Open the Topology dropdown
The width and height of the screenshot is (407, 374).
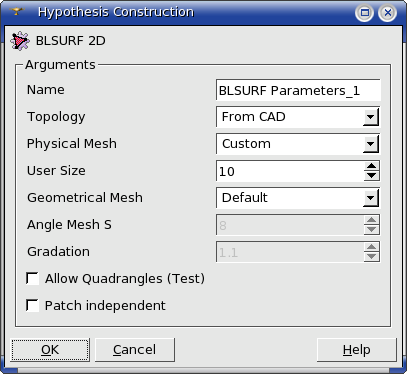coord(298,117)
